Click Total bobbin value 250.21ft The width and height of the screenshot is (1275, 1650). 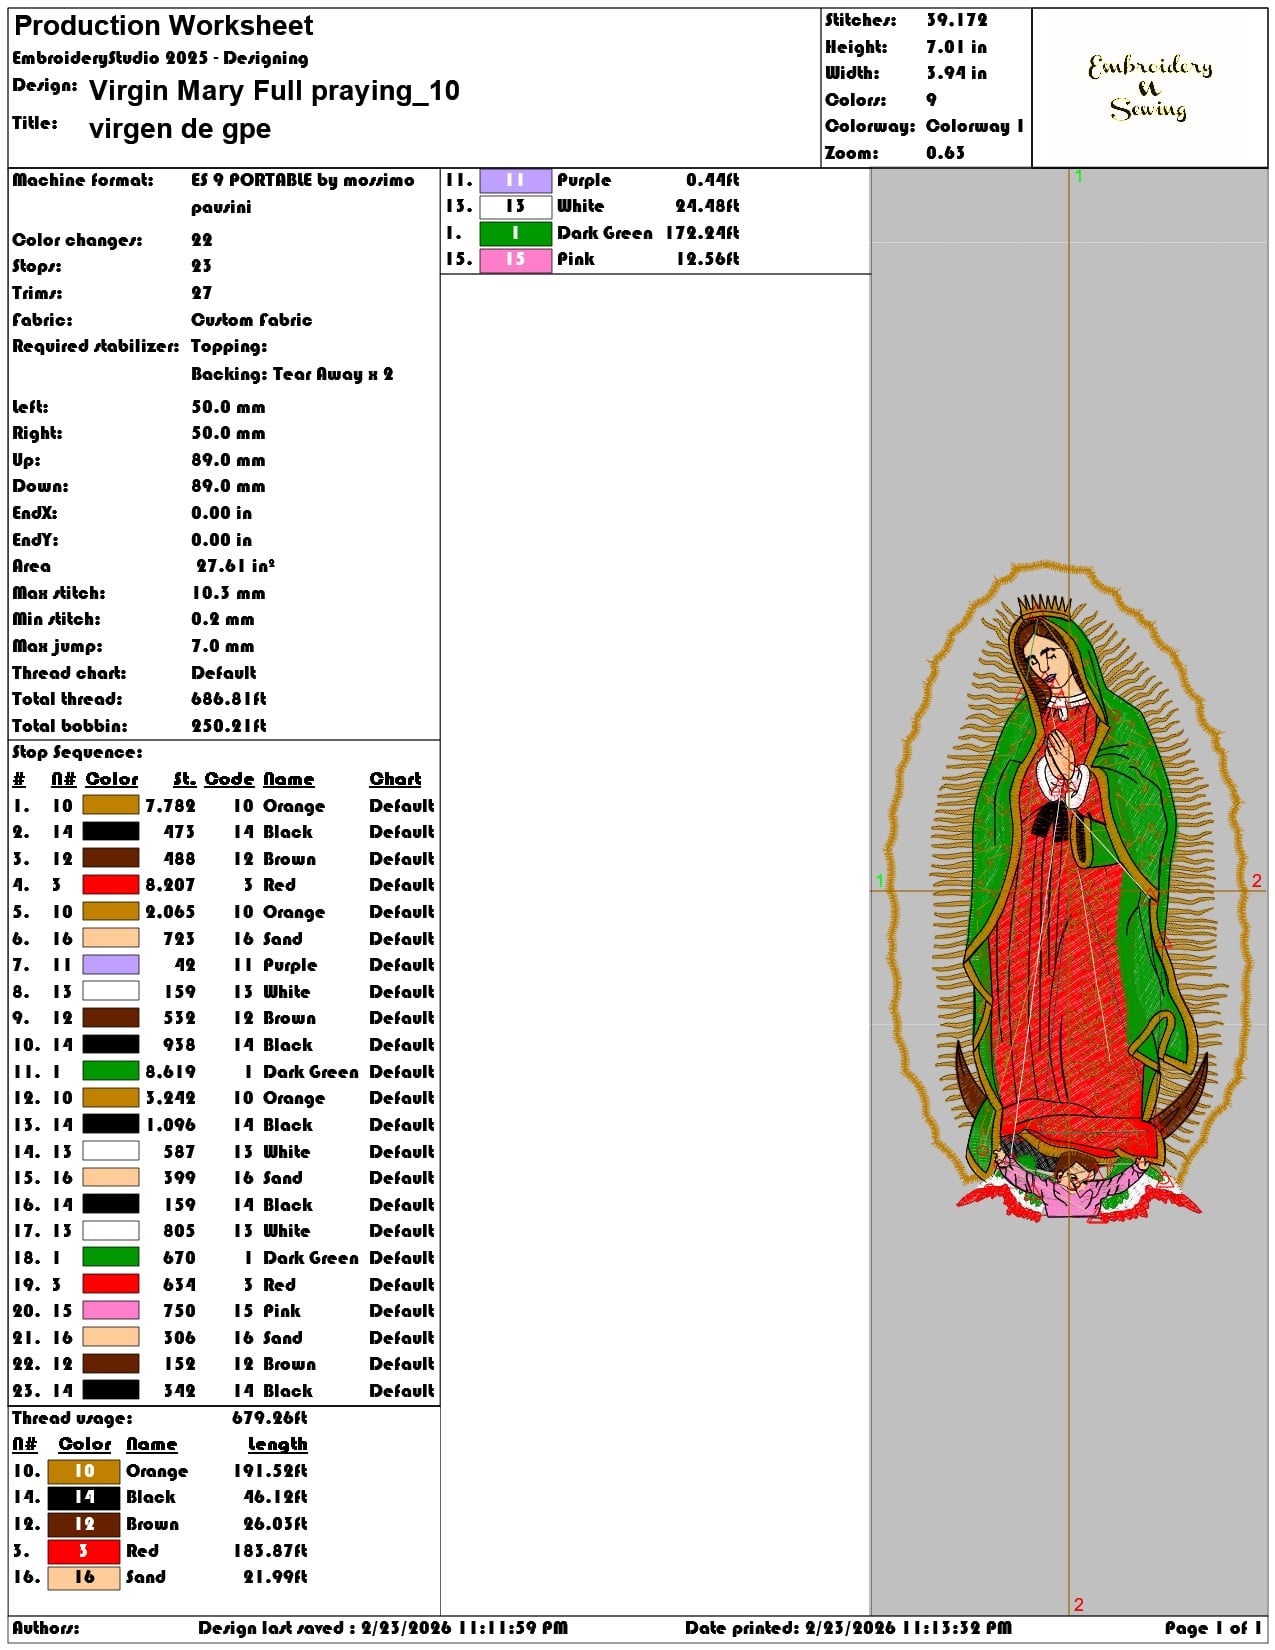tap(229, 726)
